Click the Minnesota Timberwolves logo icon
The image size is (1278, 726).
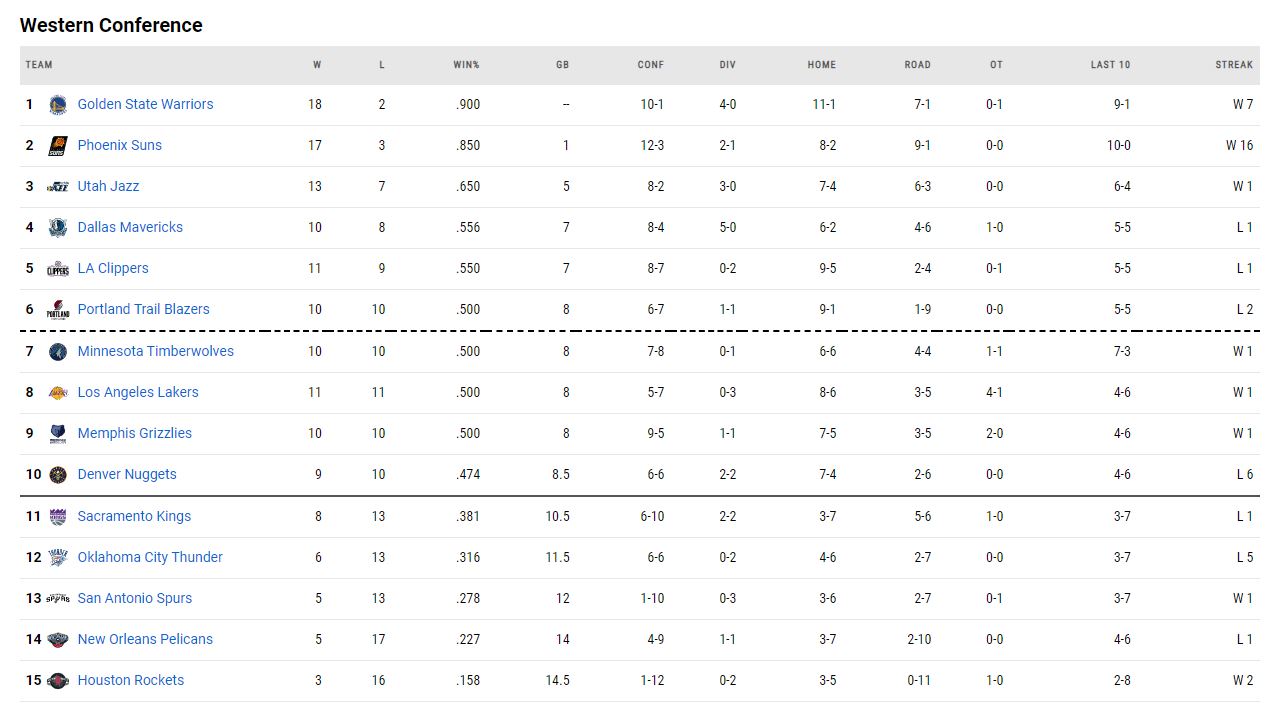[x=58, y=352]
